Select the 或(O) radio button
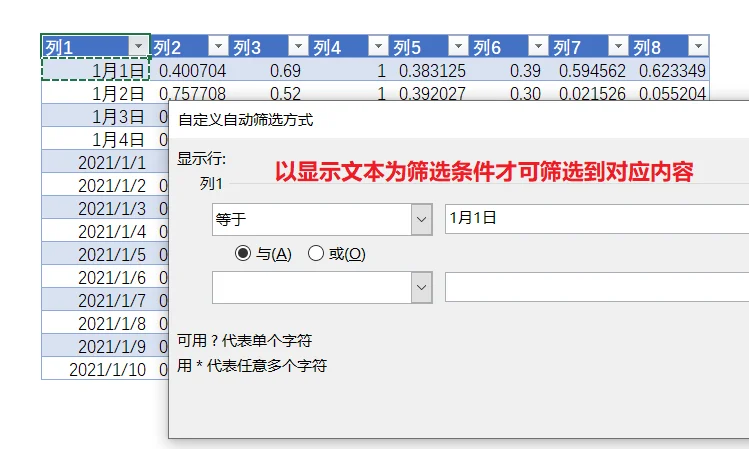This screenshot has height=449, width=749. (316, 253)
